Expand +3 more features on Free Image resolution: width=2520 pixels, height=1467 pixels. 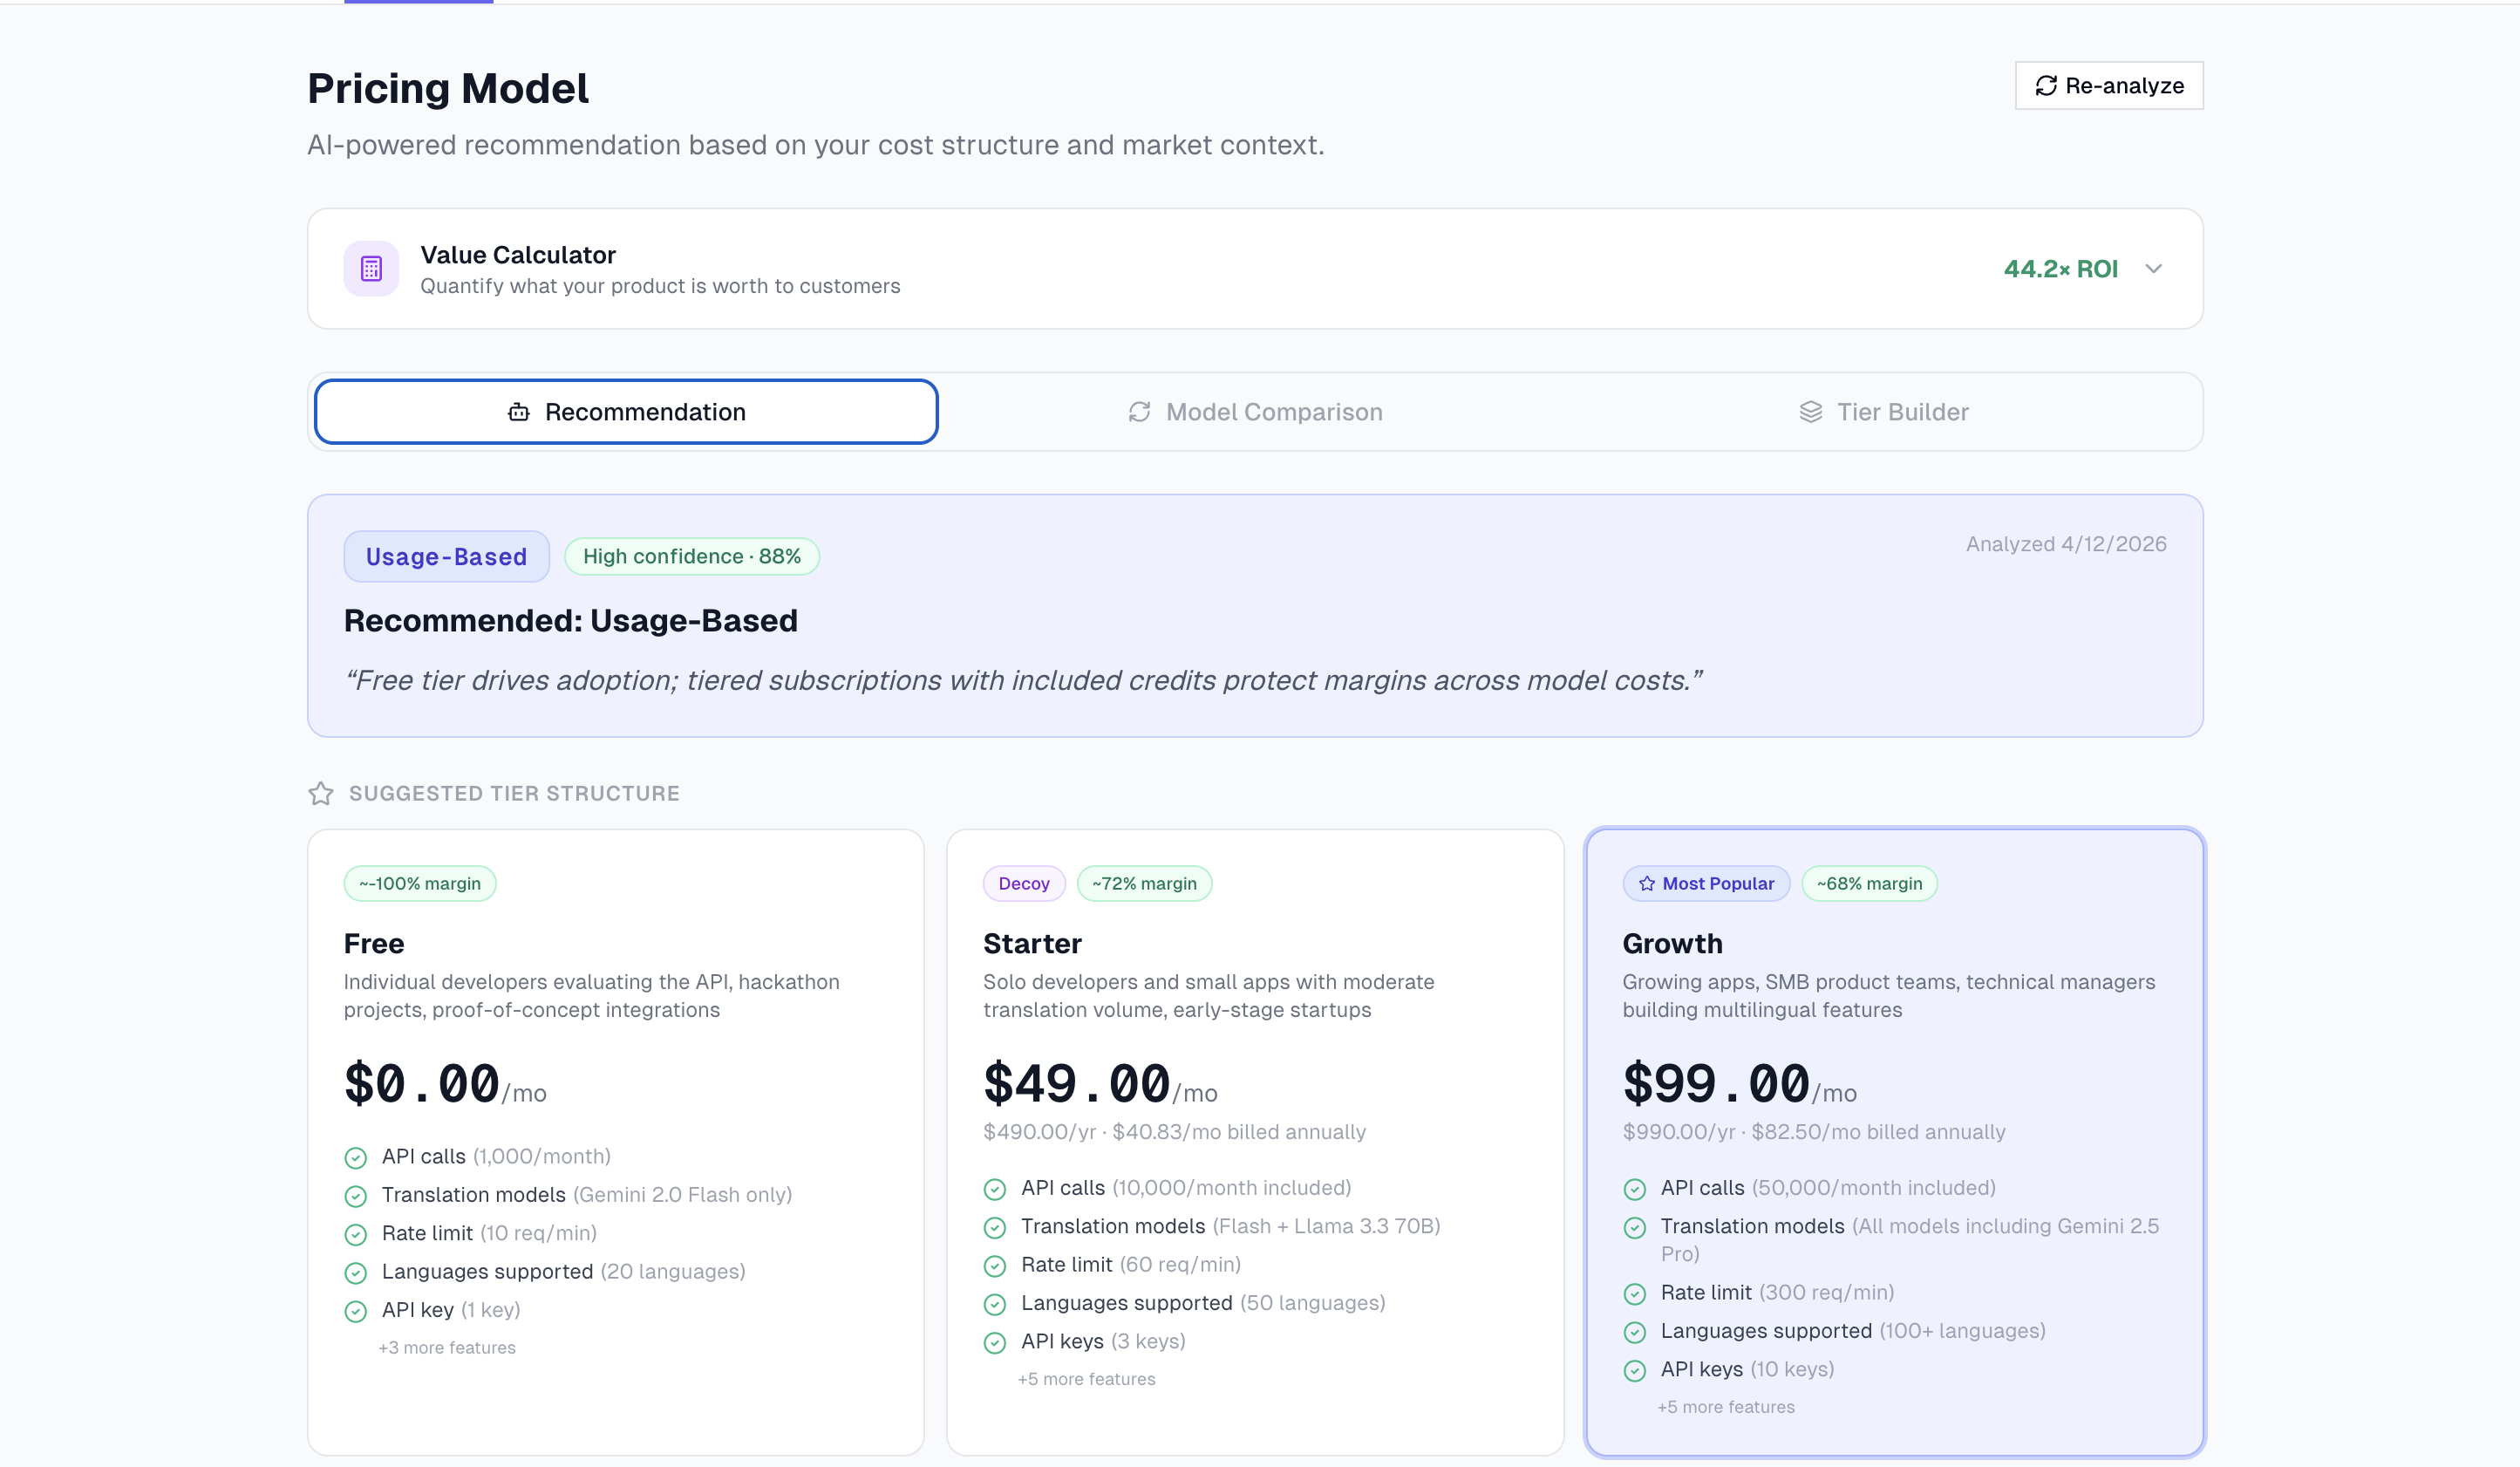click(x=447, y=1347)
